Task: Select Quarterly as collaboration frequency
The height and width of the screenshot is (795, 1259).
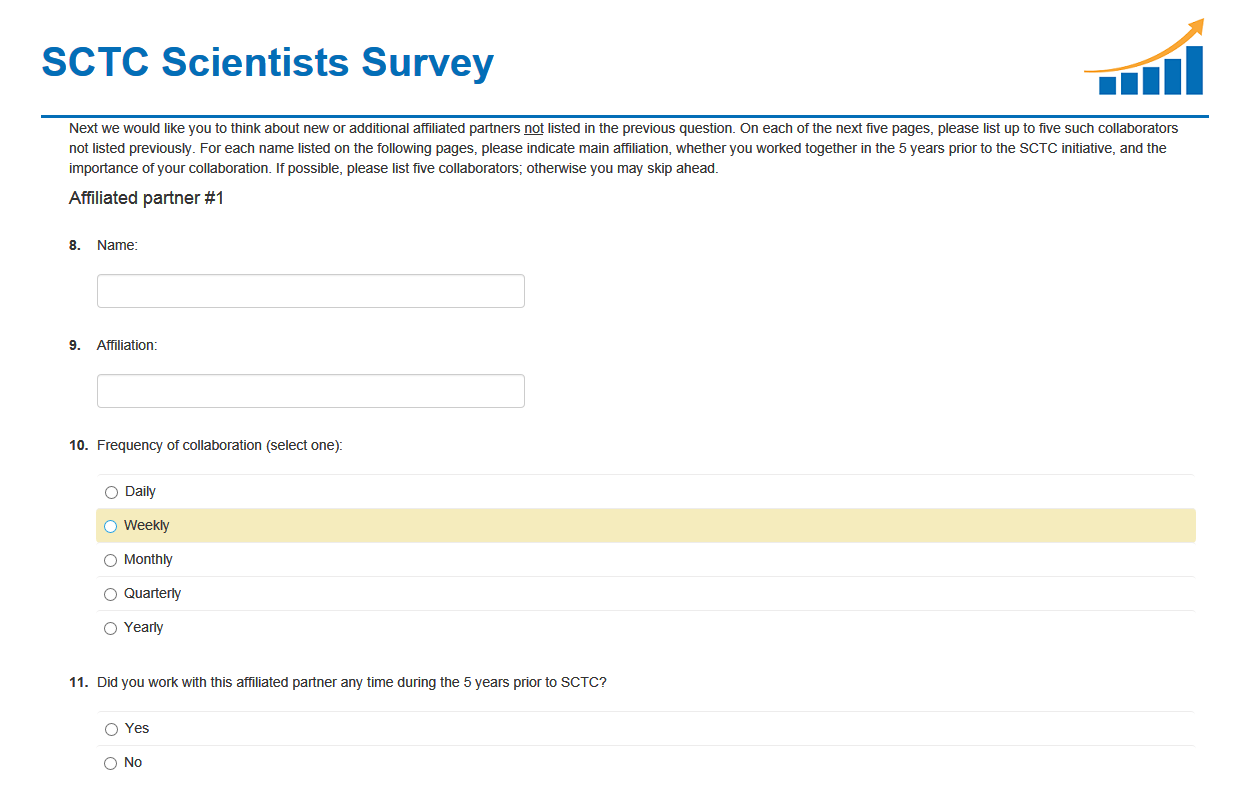Action: point(111,594)
